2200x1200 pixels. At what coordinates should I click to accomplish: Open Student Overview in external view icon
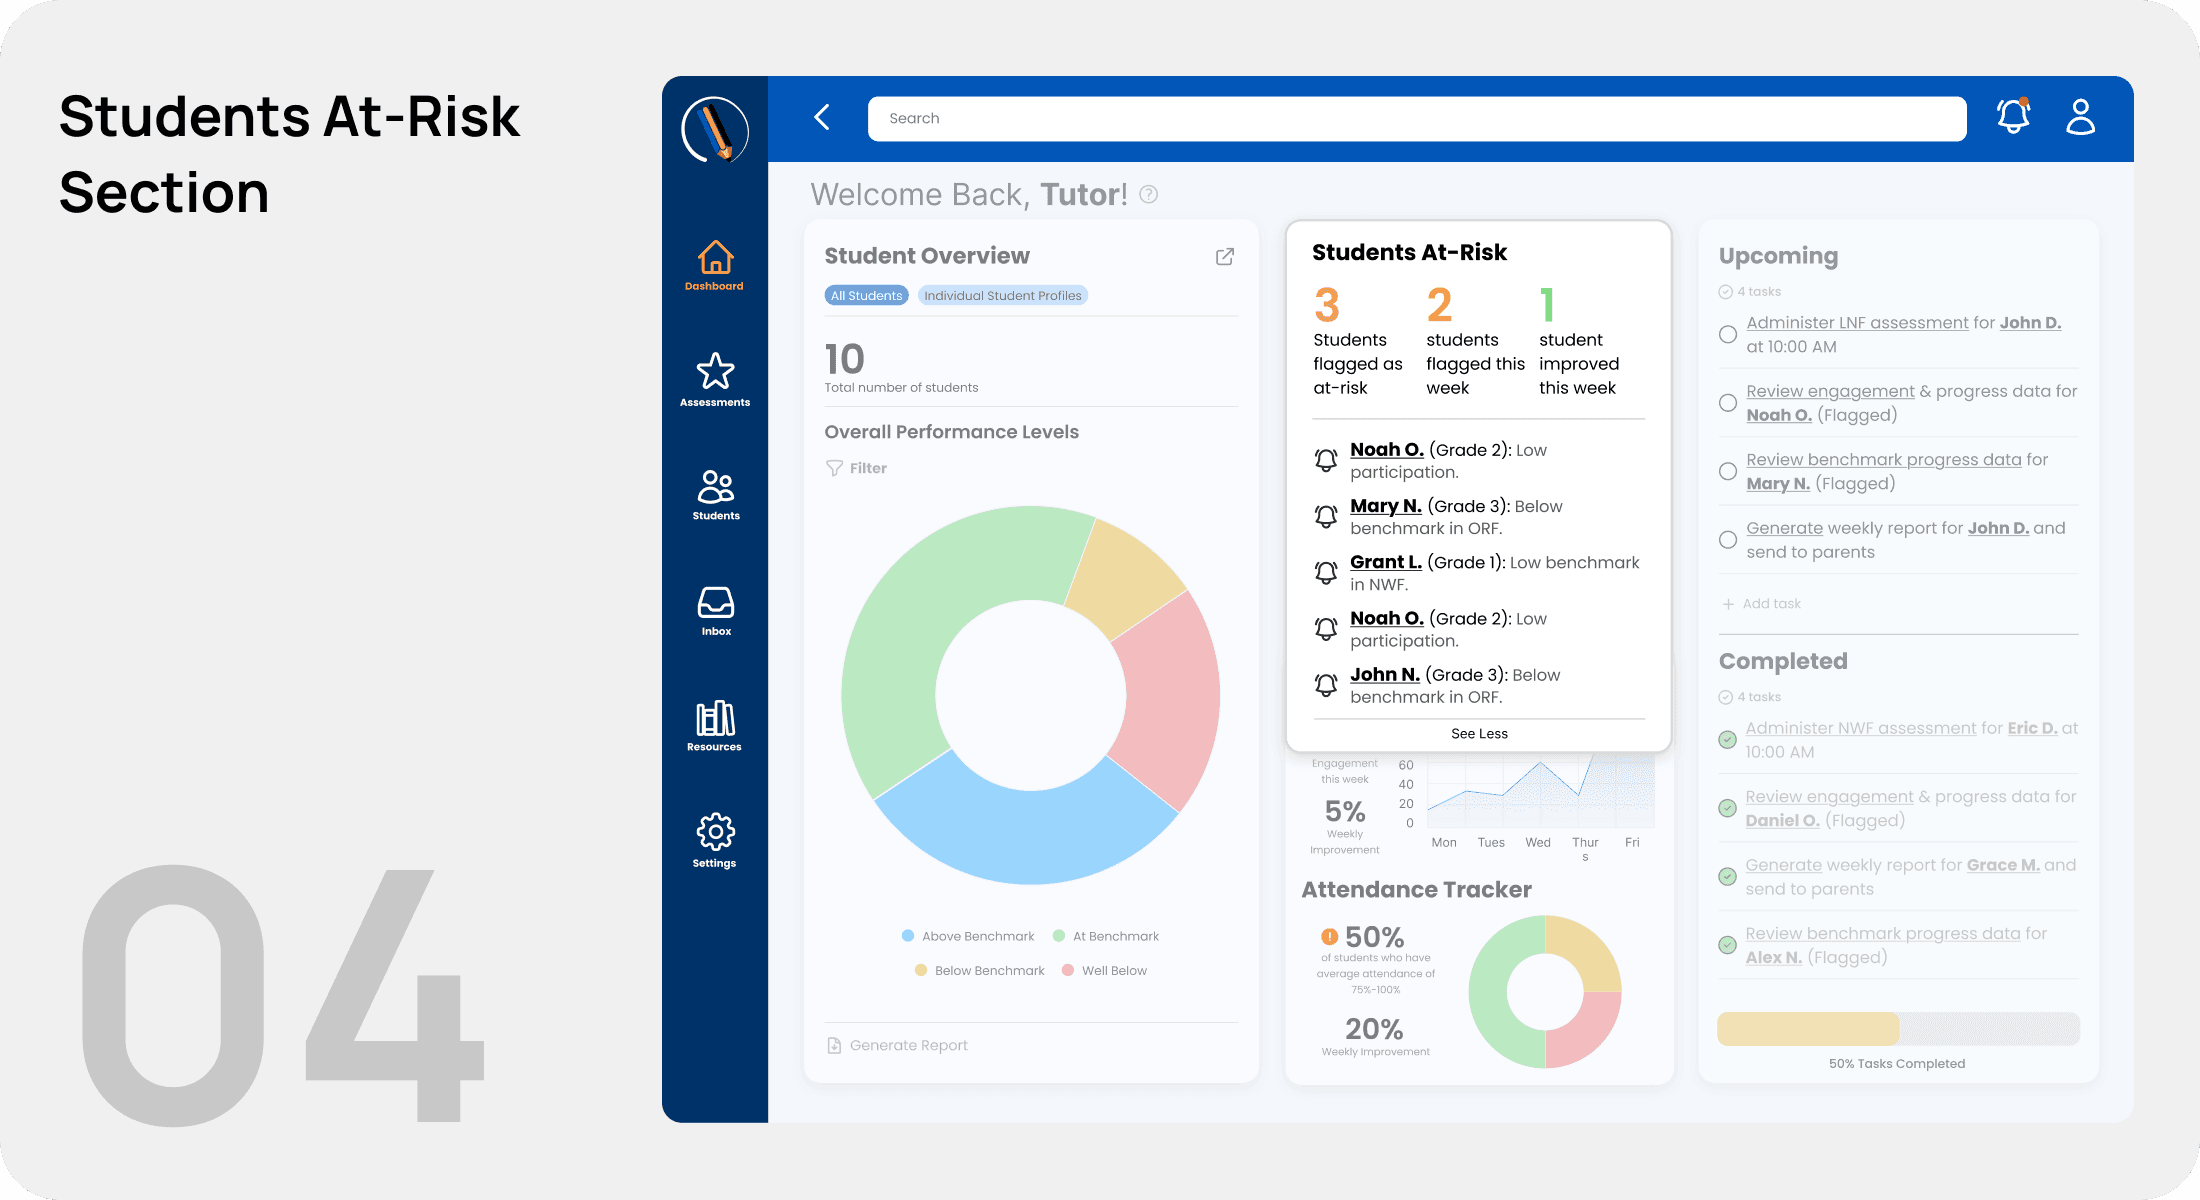point(1224,257)
